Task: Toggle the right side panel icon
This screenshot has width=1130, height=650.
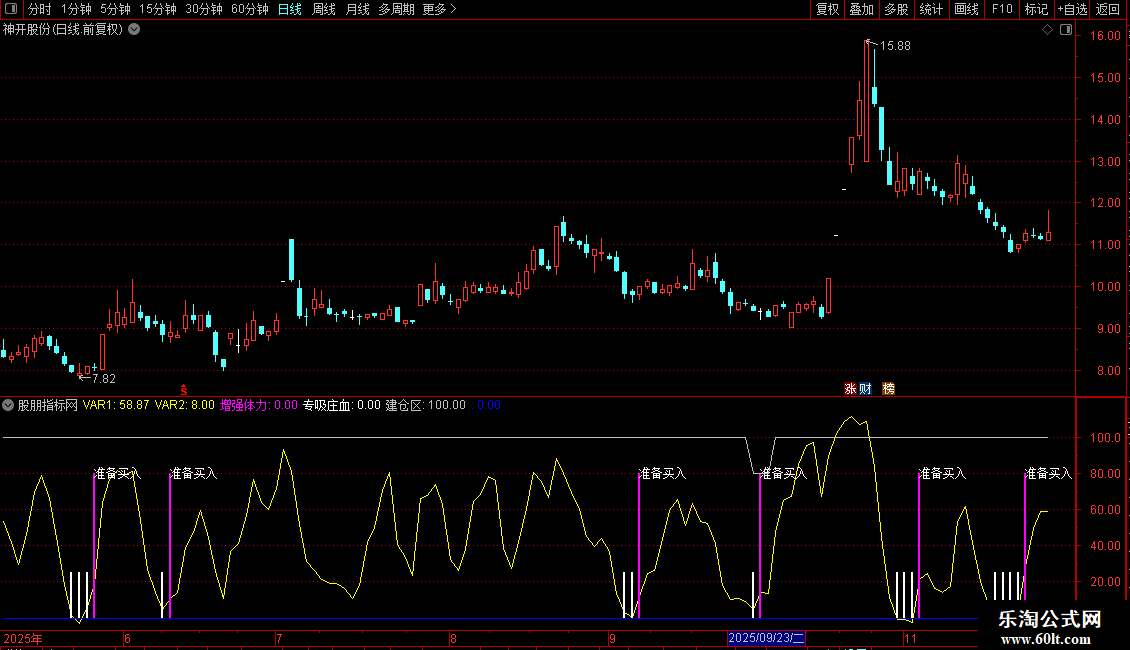Action: 1065,30
